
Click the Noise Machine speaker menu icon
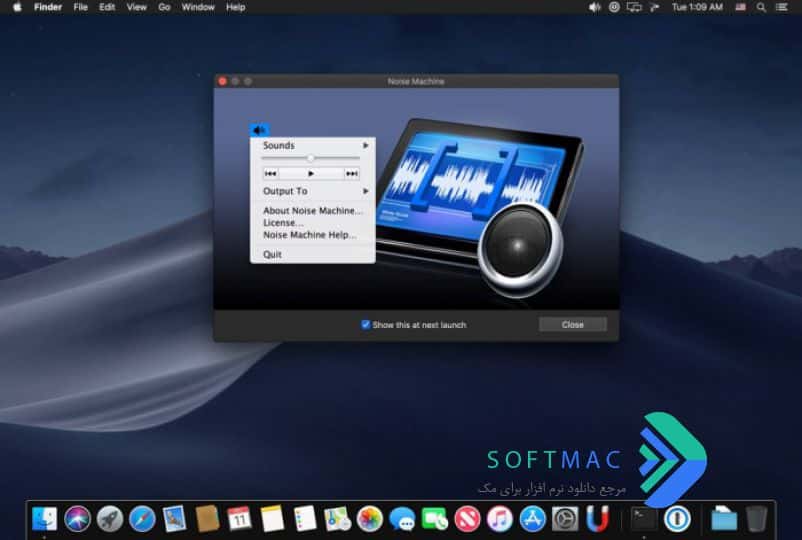click(x=259, y=130)
